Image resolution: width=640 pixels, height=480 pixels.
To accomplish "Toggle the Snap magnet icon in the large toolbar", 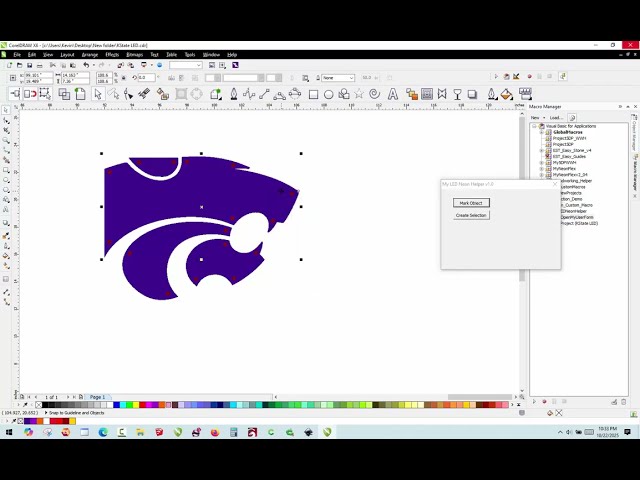I will (x=30, y=94).
